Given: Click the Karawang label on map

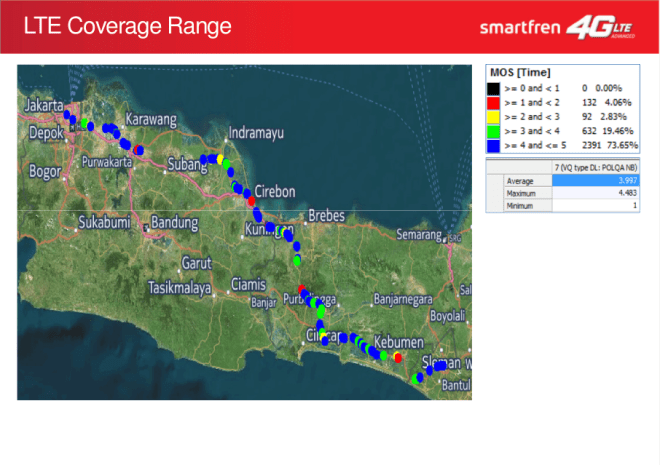Looking at the screenshot, I should coord(151,120).
